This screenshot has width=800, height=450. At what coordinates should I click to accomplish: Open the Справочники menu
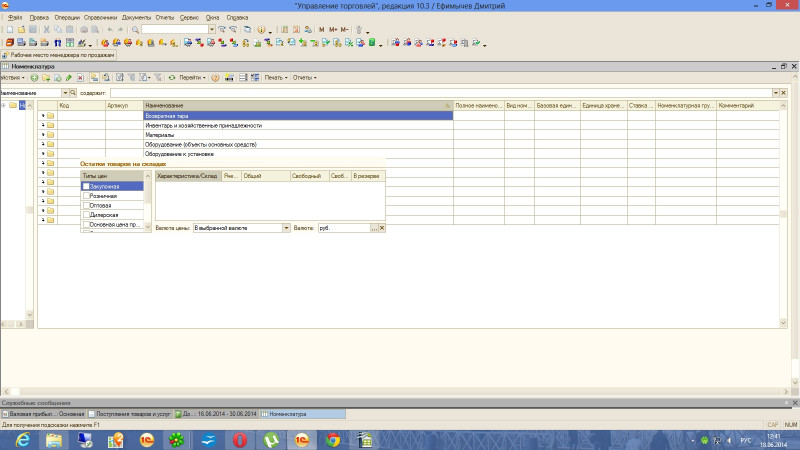[x=101, y=17]
